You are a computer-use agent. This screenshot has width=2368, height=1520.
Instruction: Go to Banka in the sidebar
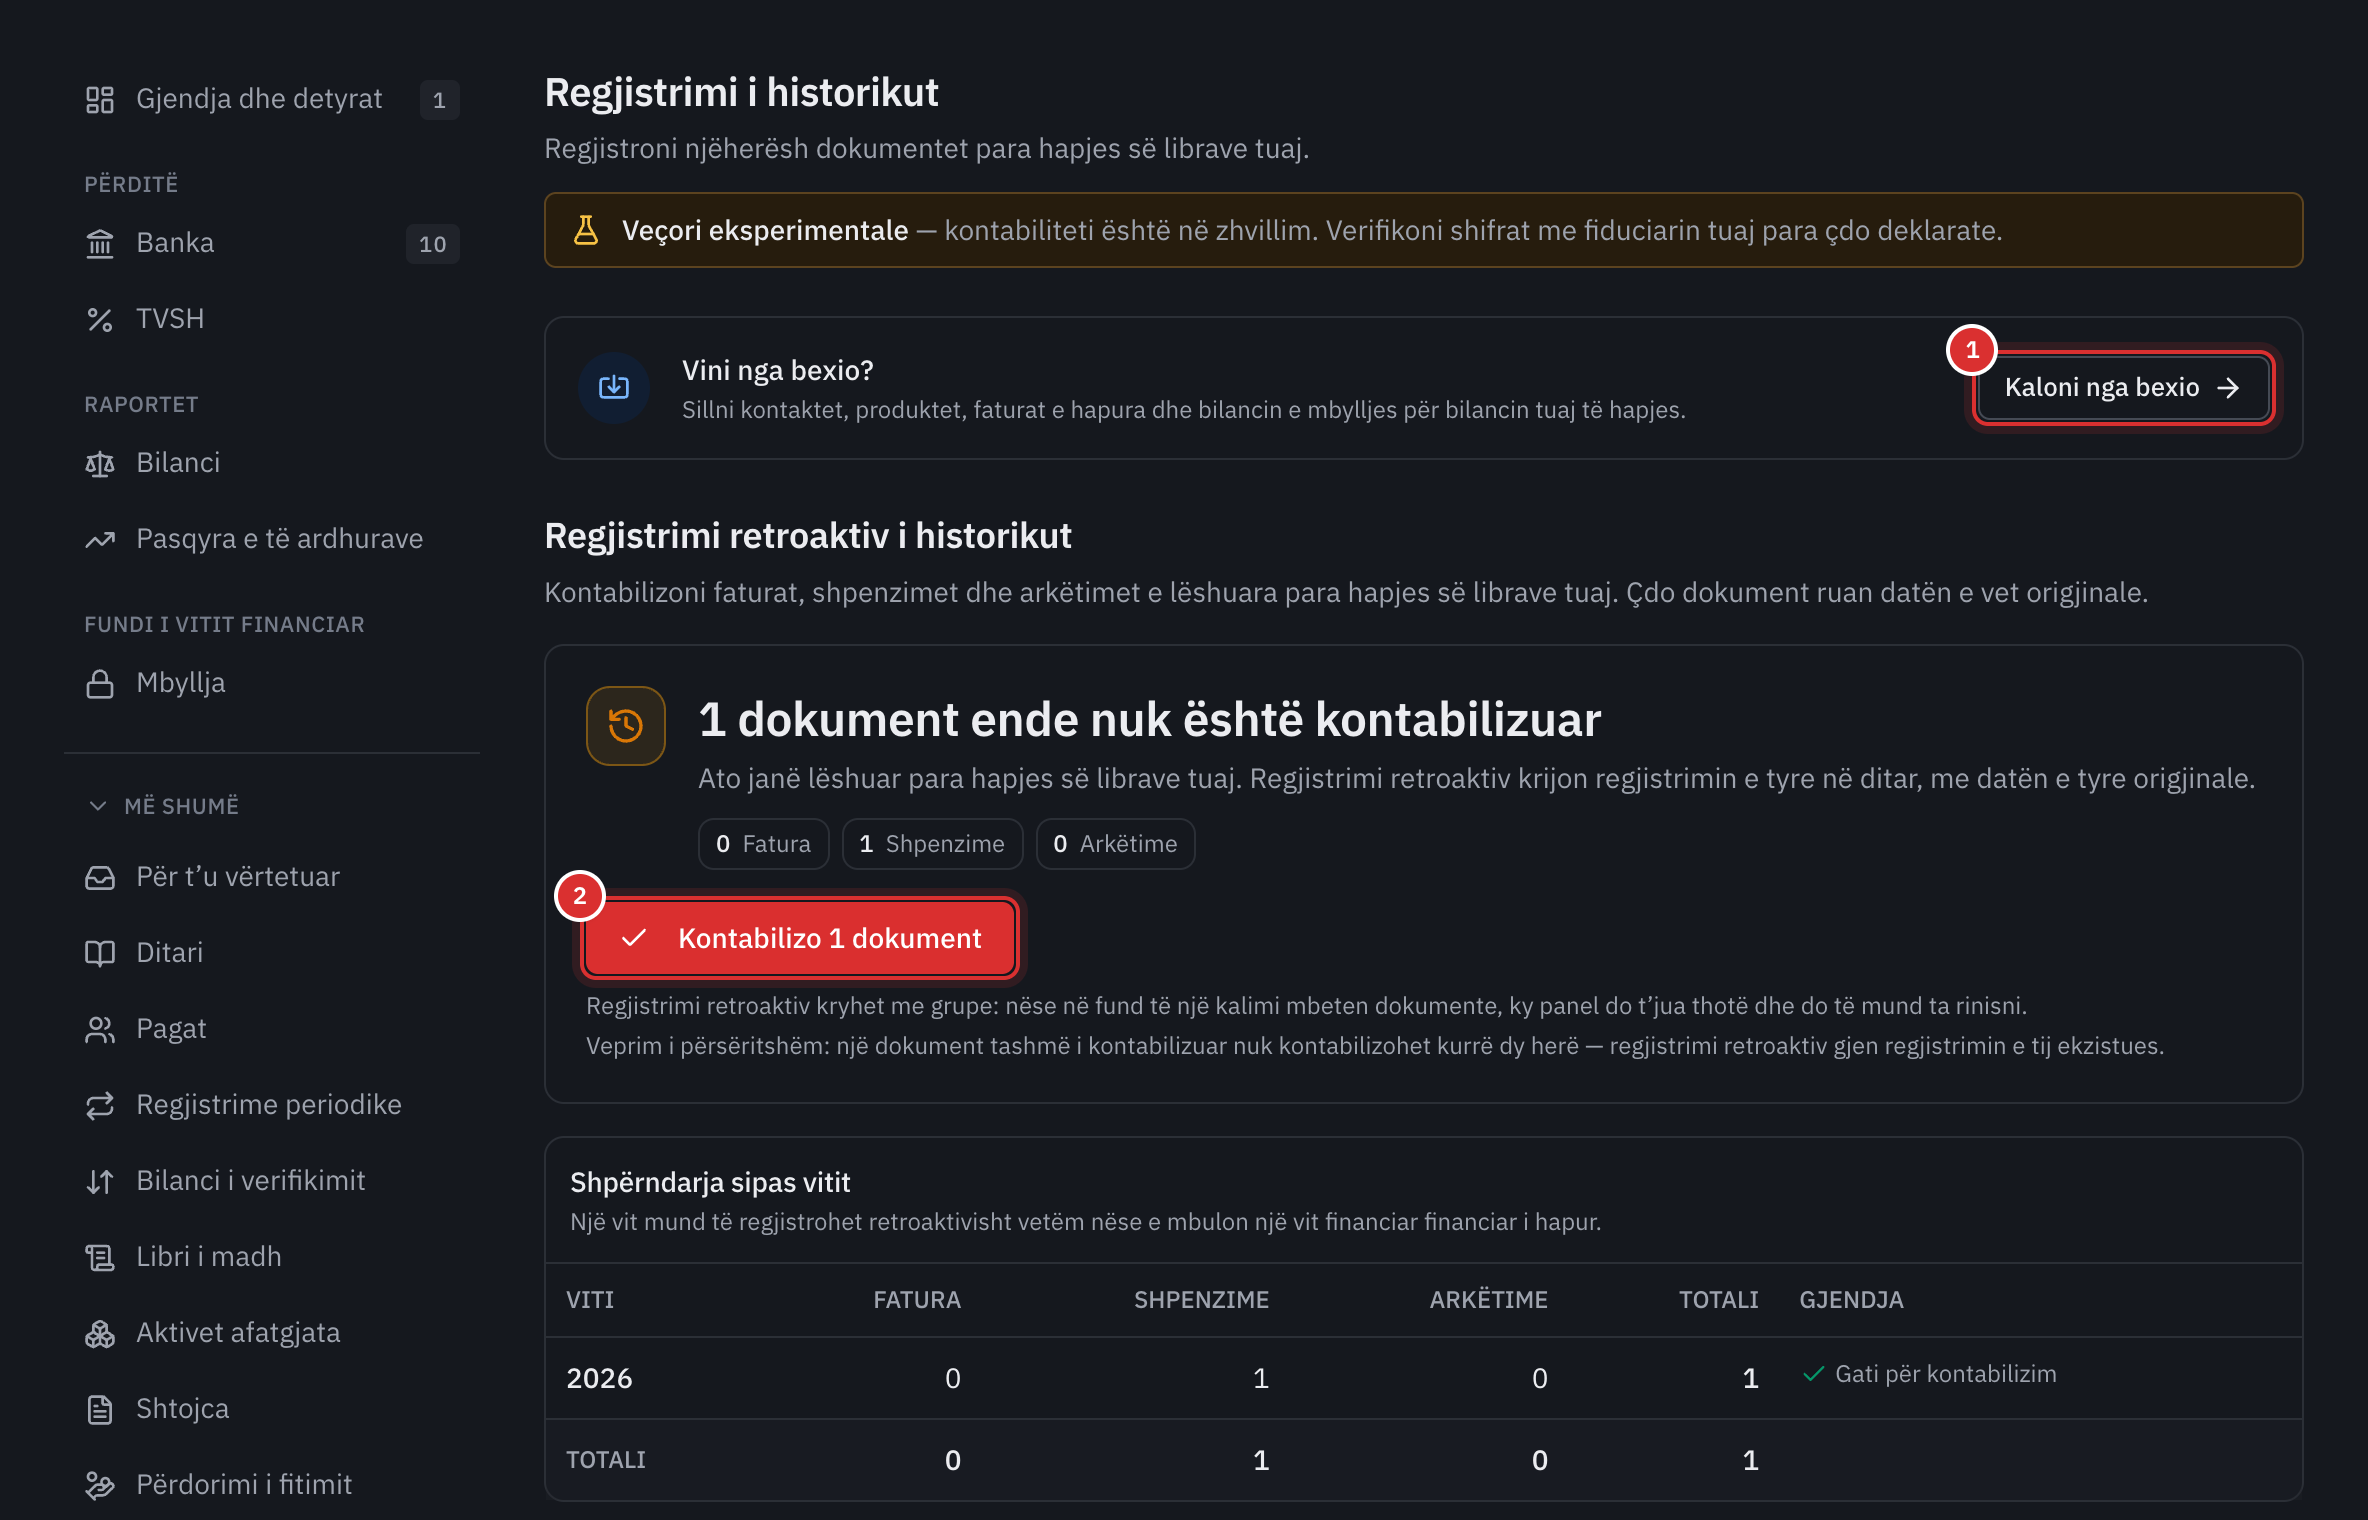272,243
